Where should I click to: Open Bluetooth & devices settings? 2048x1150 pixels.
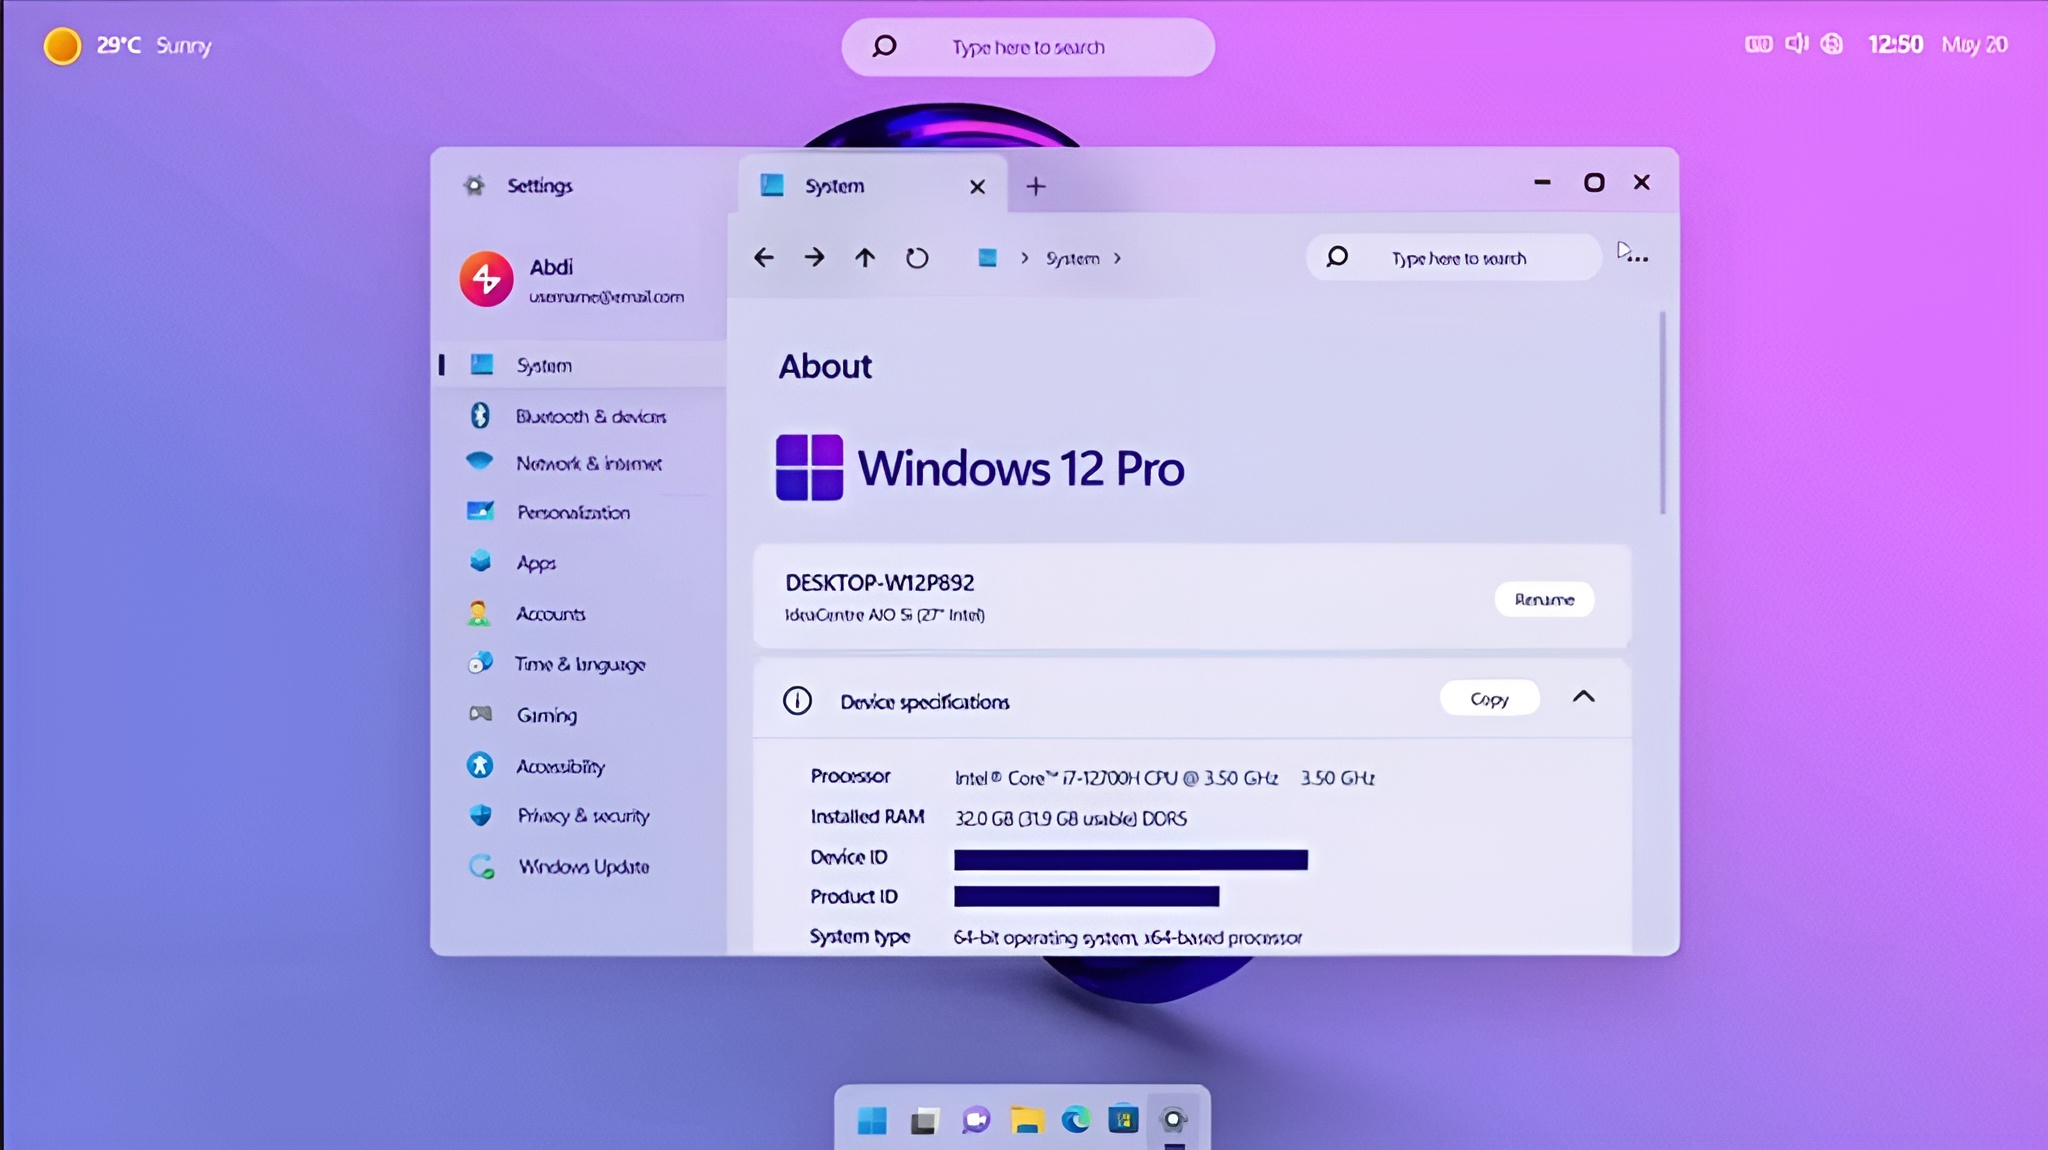pyautogui.click(x=590, y=416)
